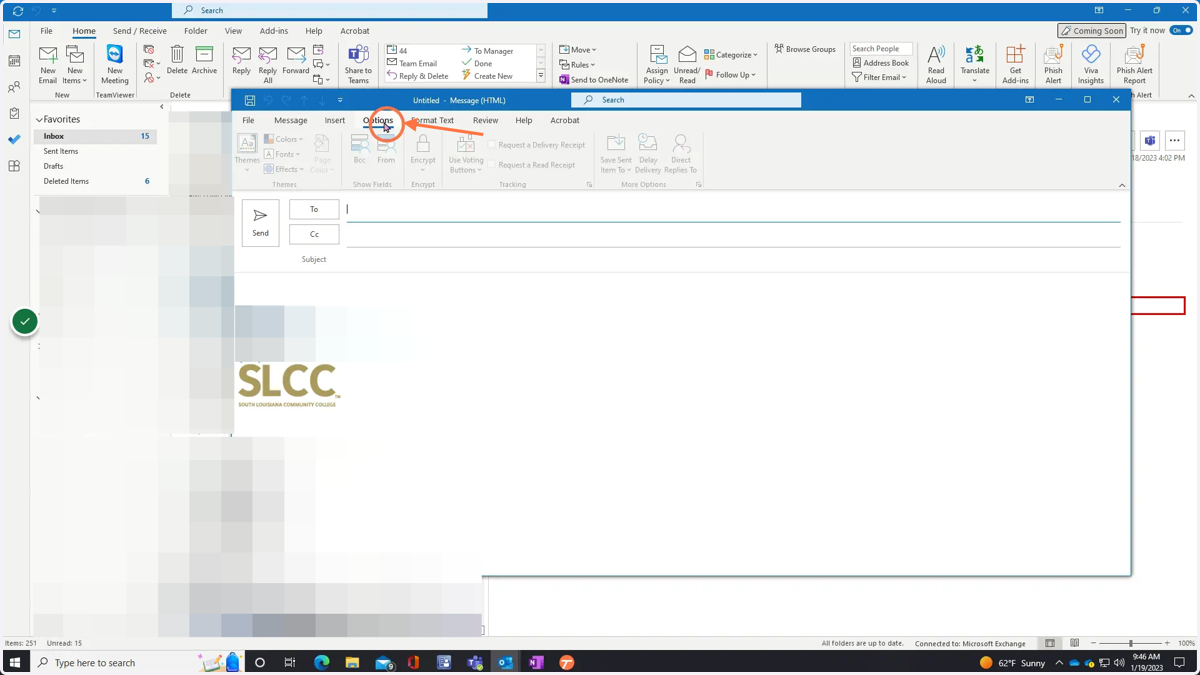Click Browse Groups
The image size is (1200, 675).
[x=805, y=49]
